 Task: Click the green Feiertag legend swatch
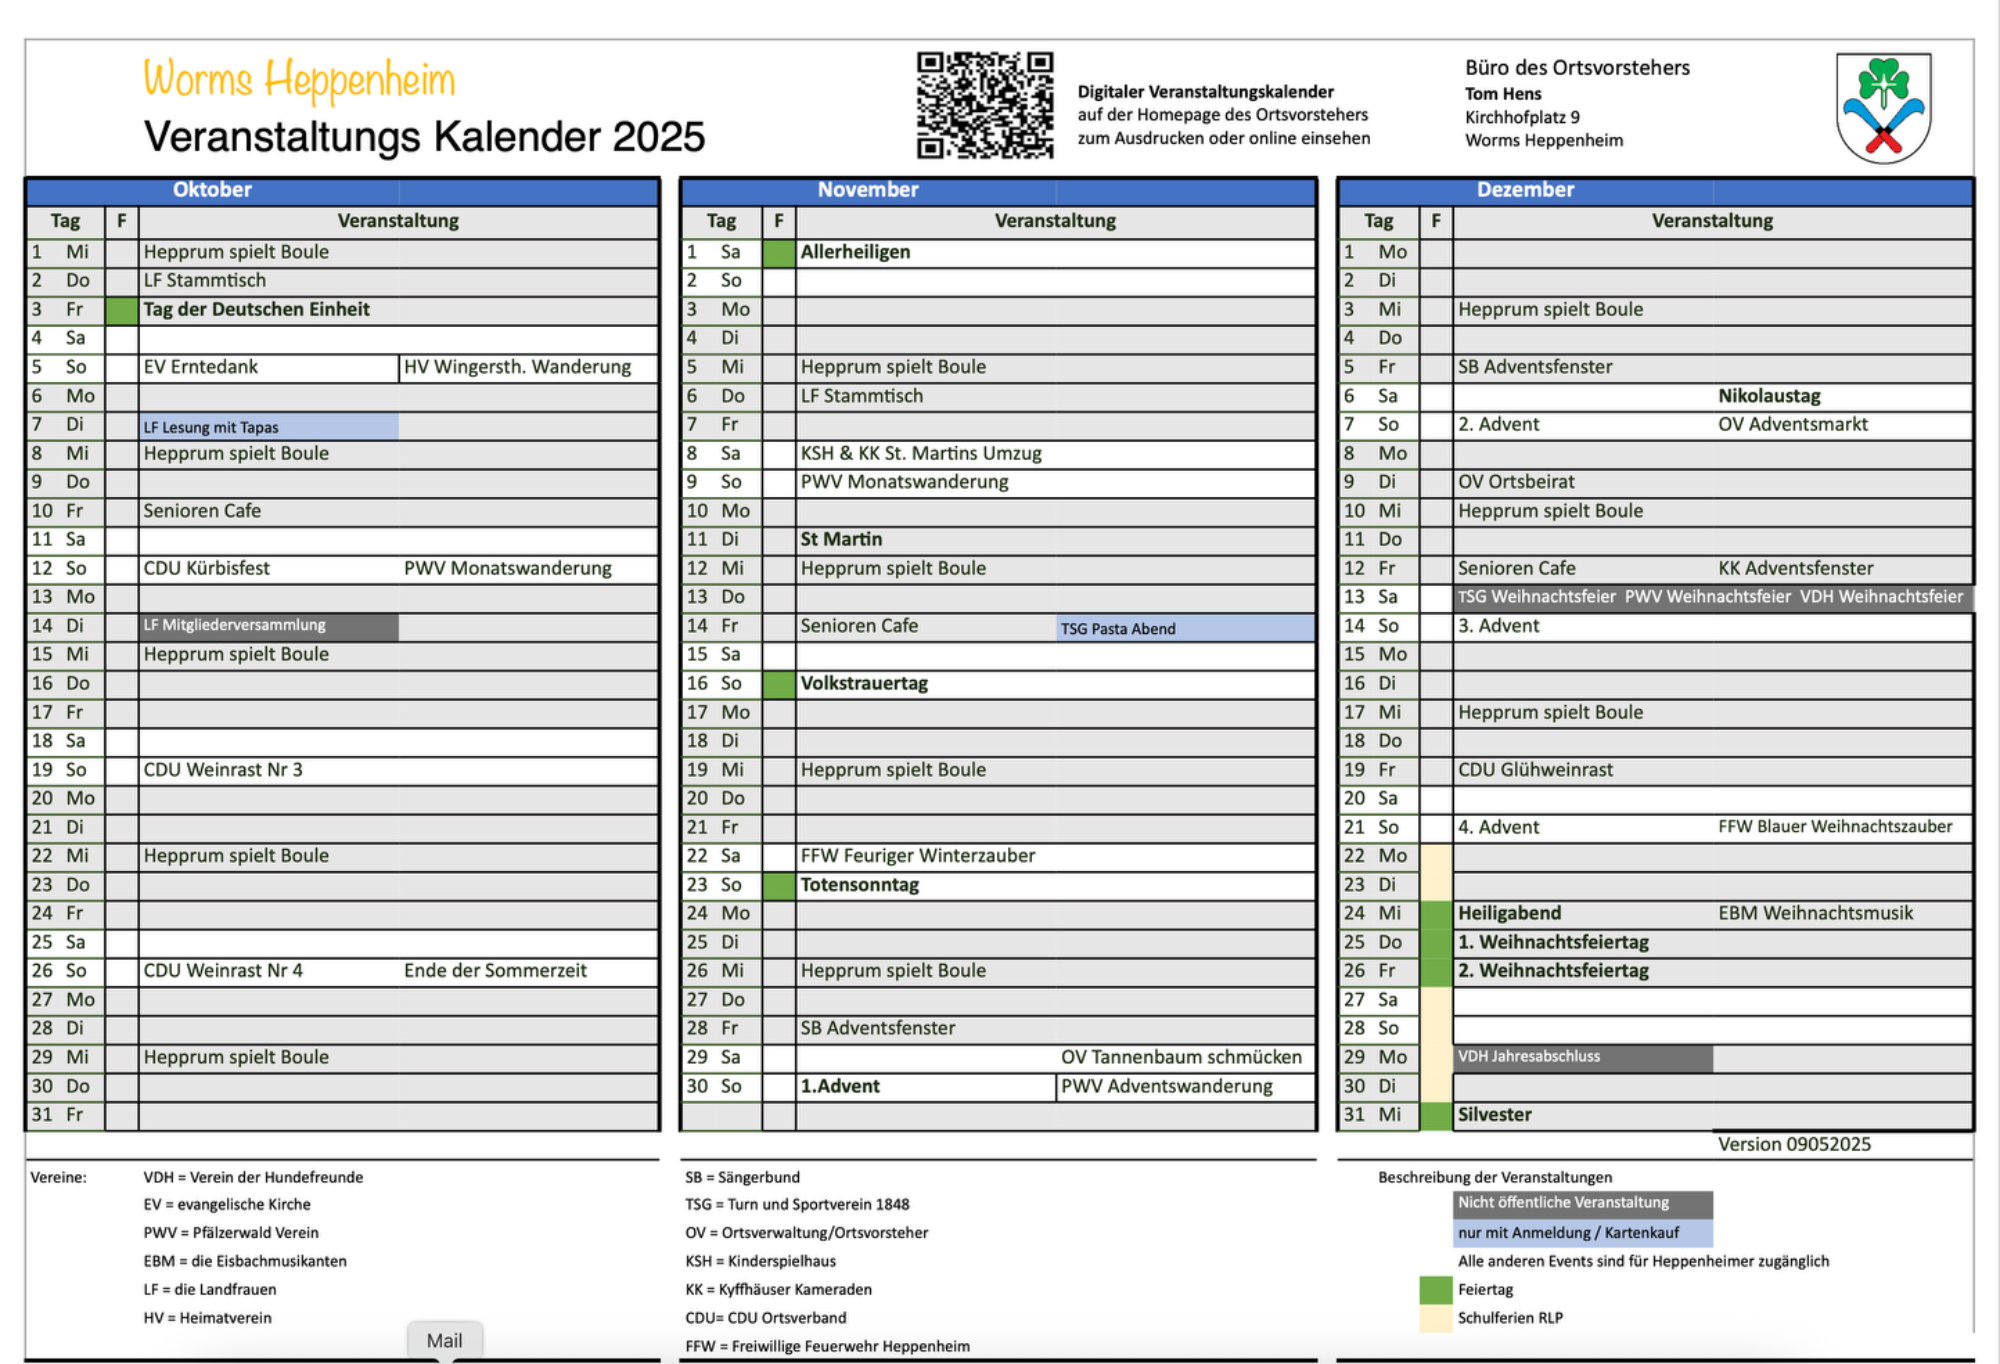click(1436, 1290)
